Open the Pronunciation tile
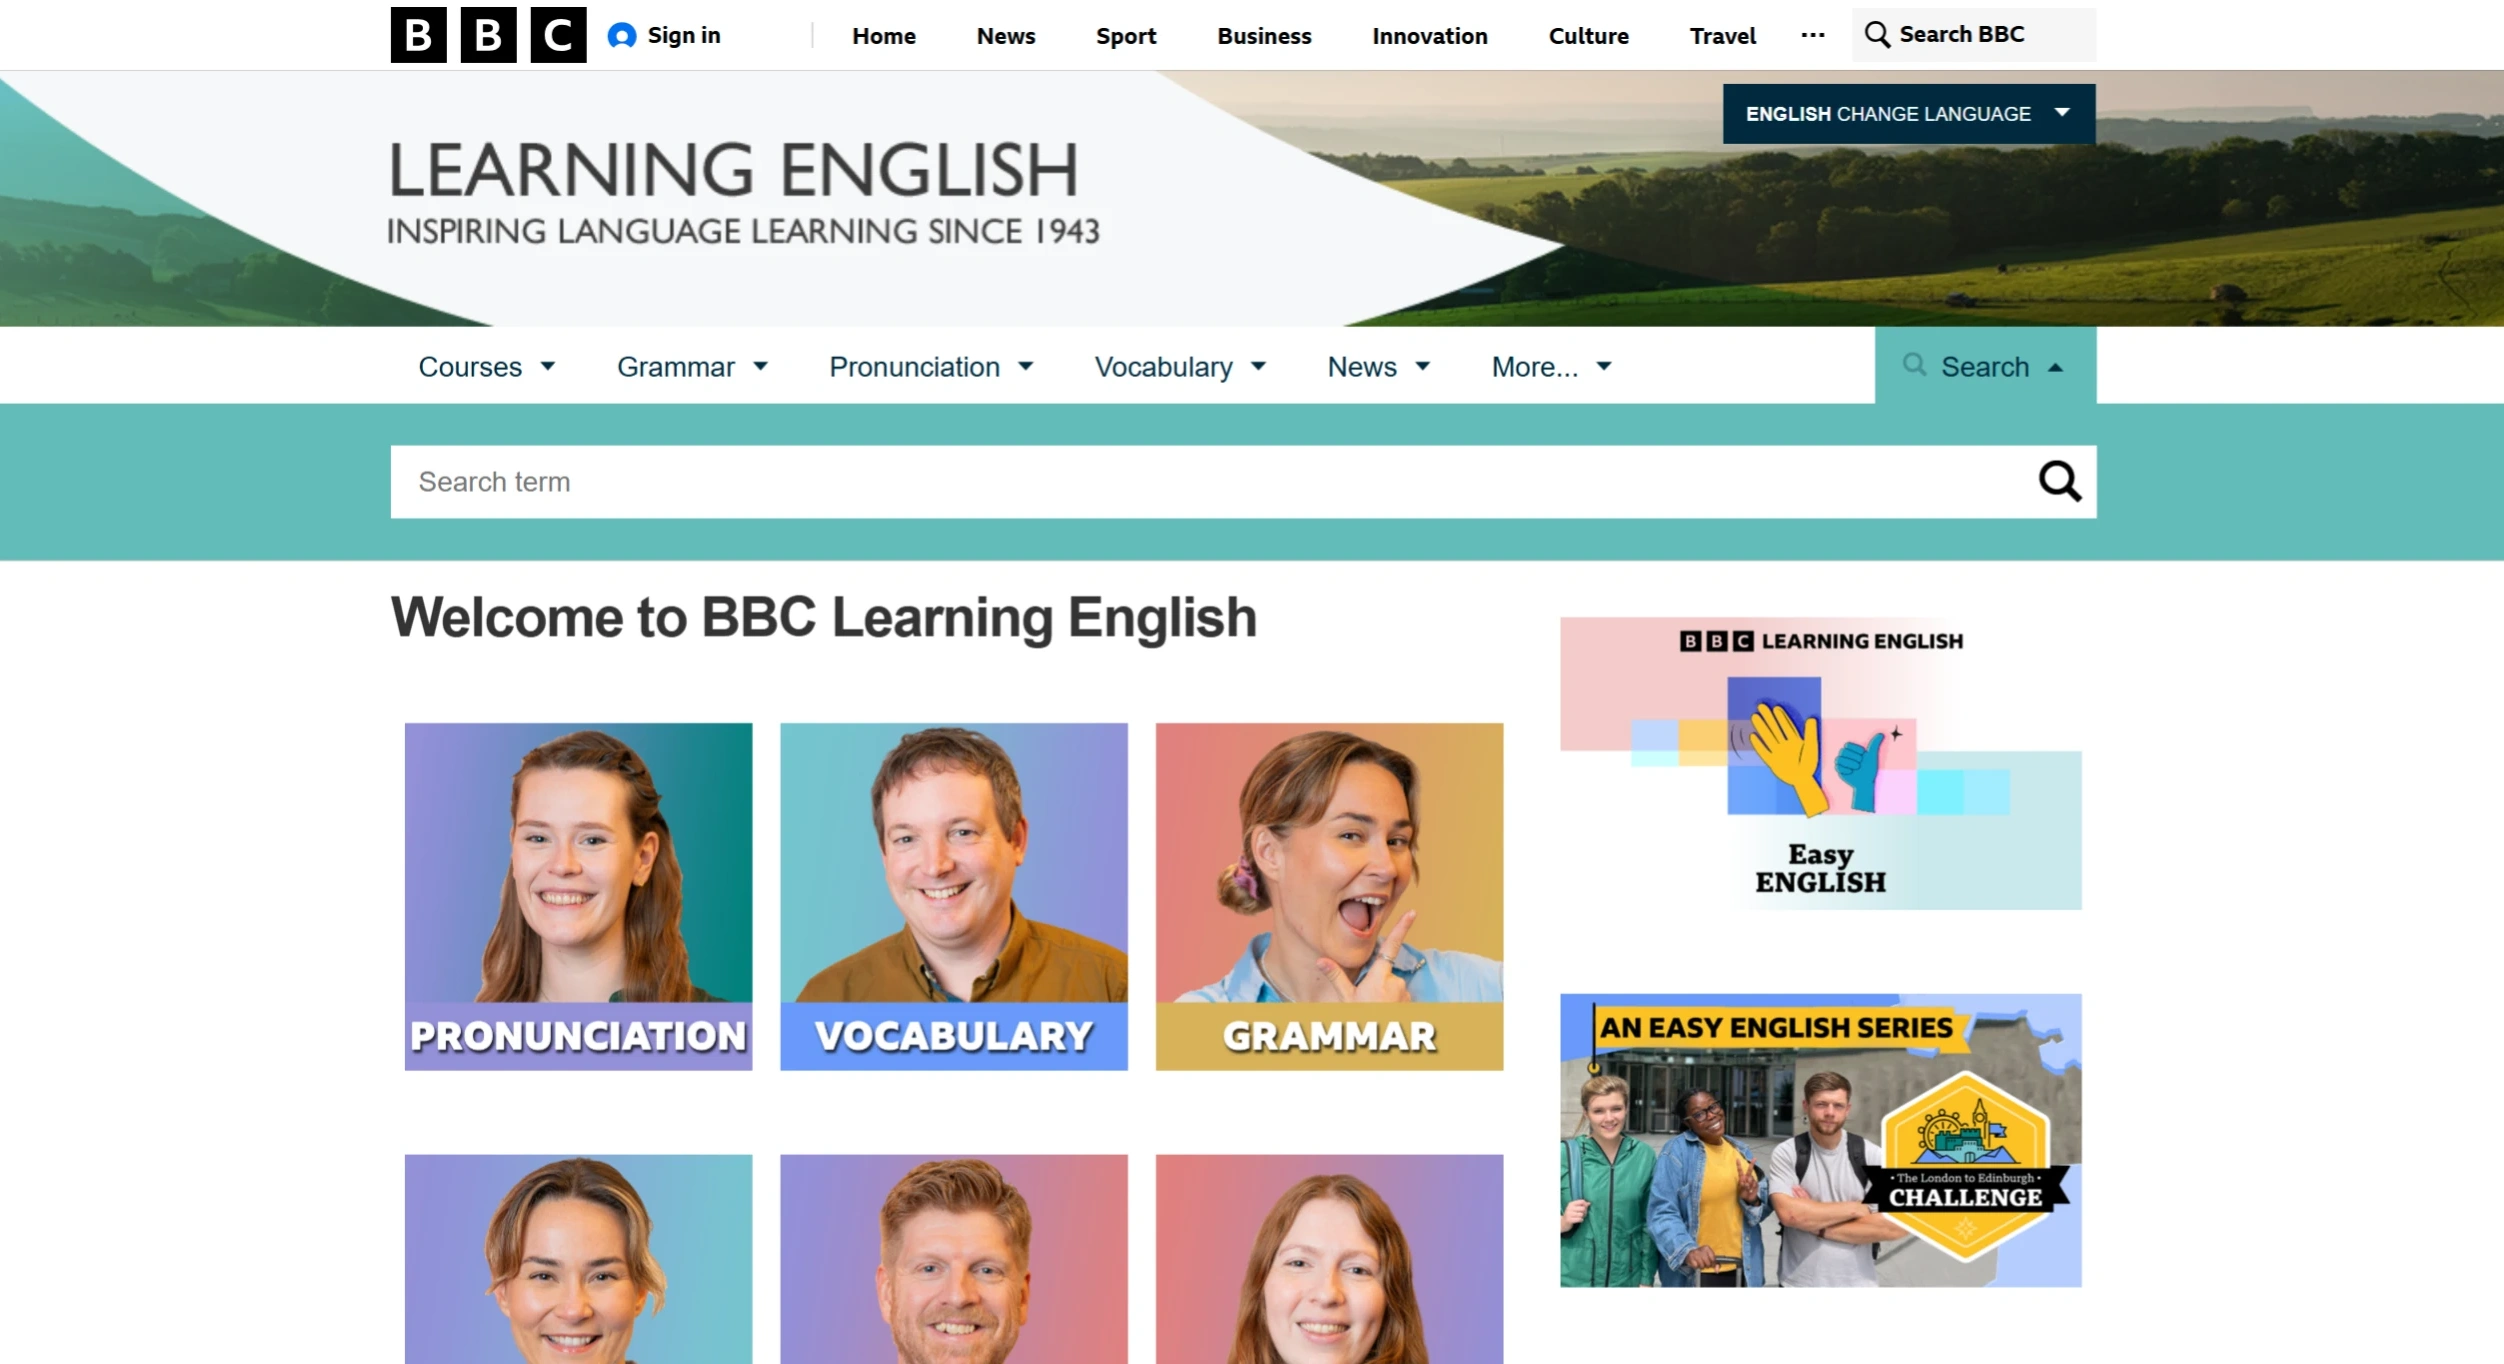The height and width of the screenshot is (1364, 2504). tap(578, 896)
